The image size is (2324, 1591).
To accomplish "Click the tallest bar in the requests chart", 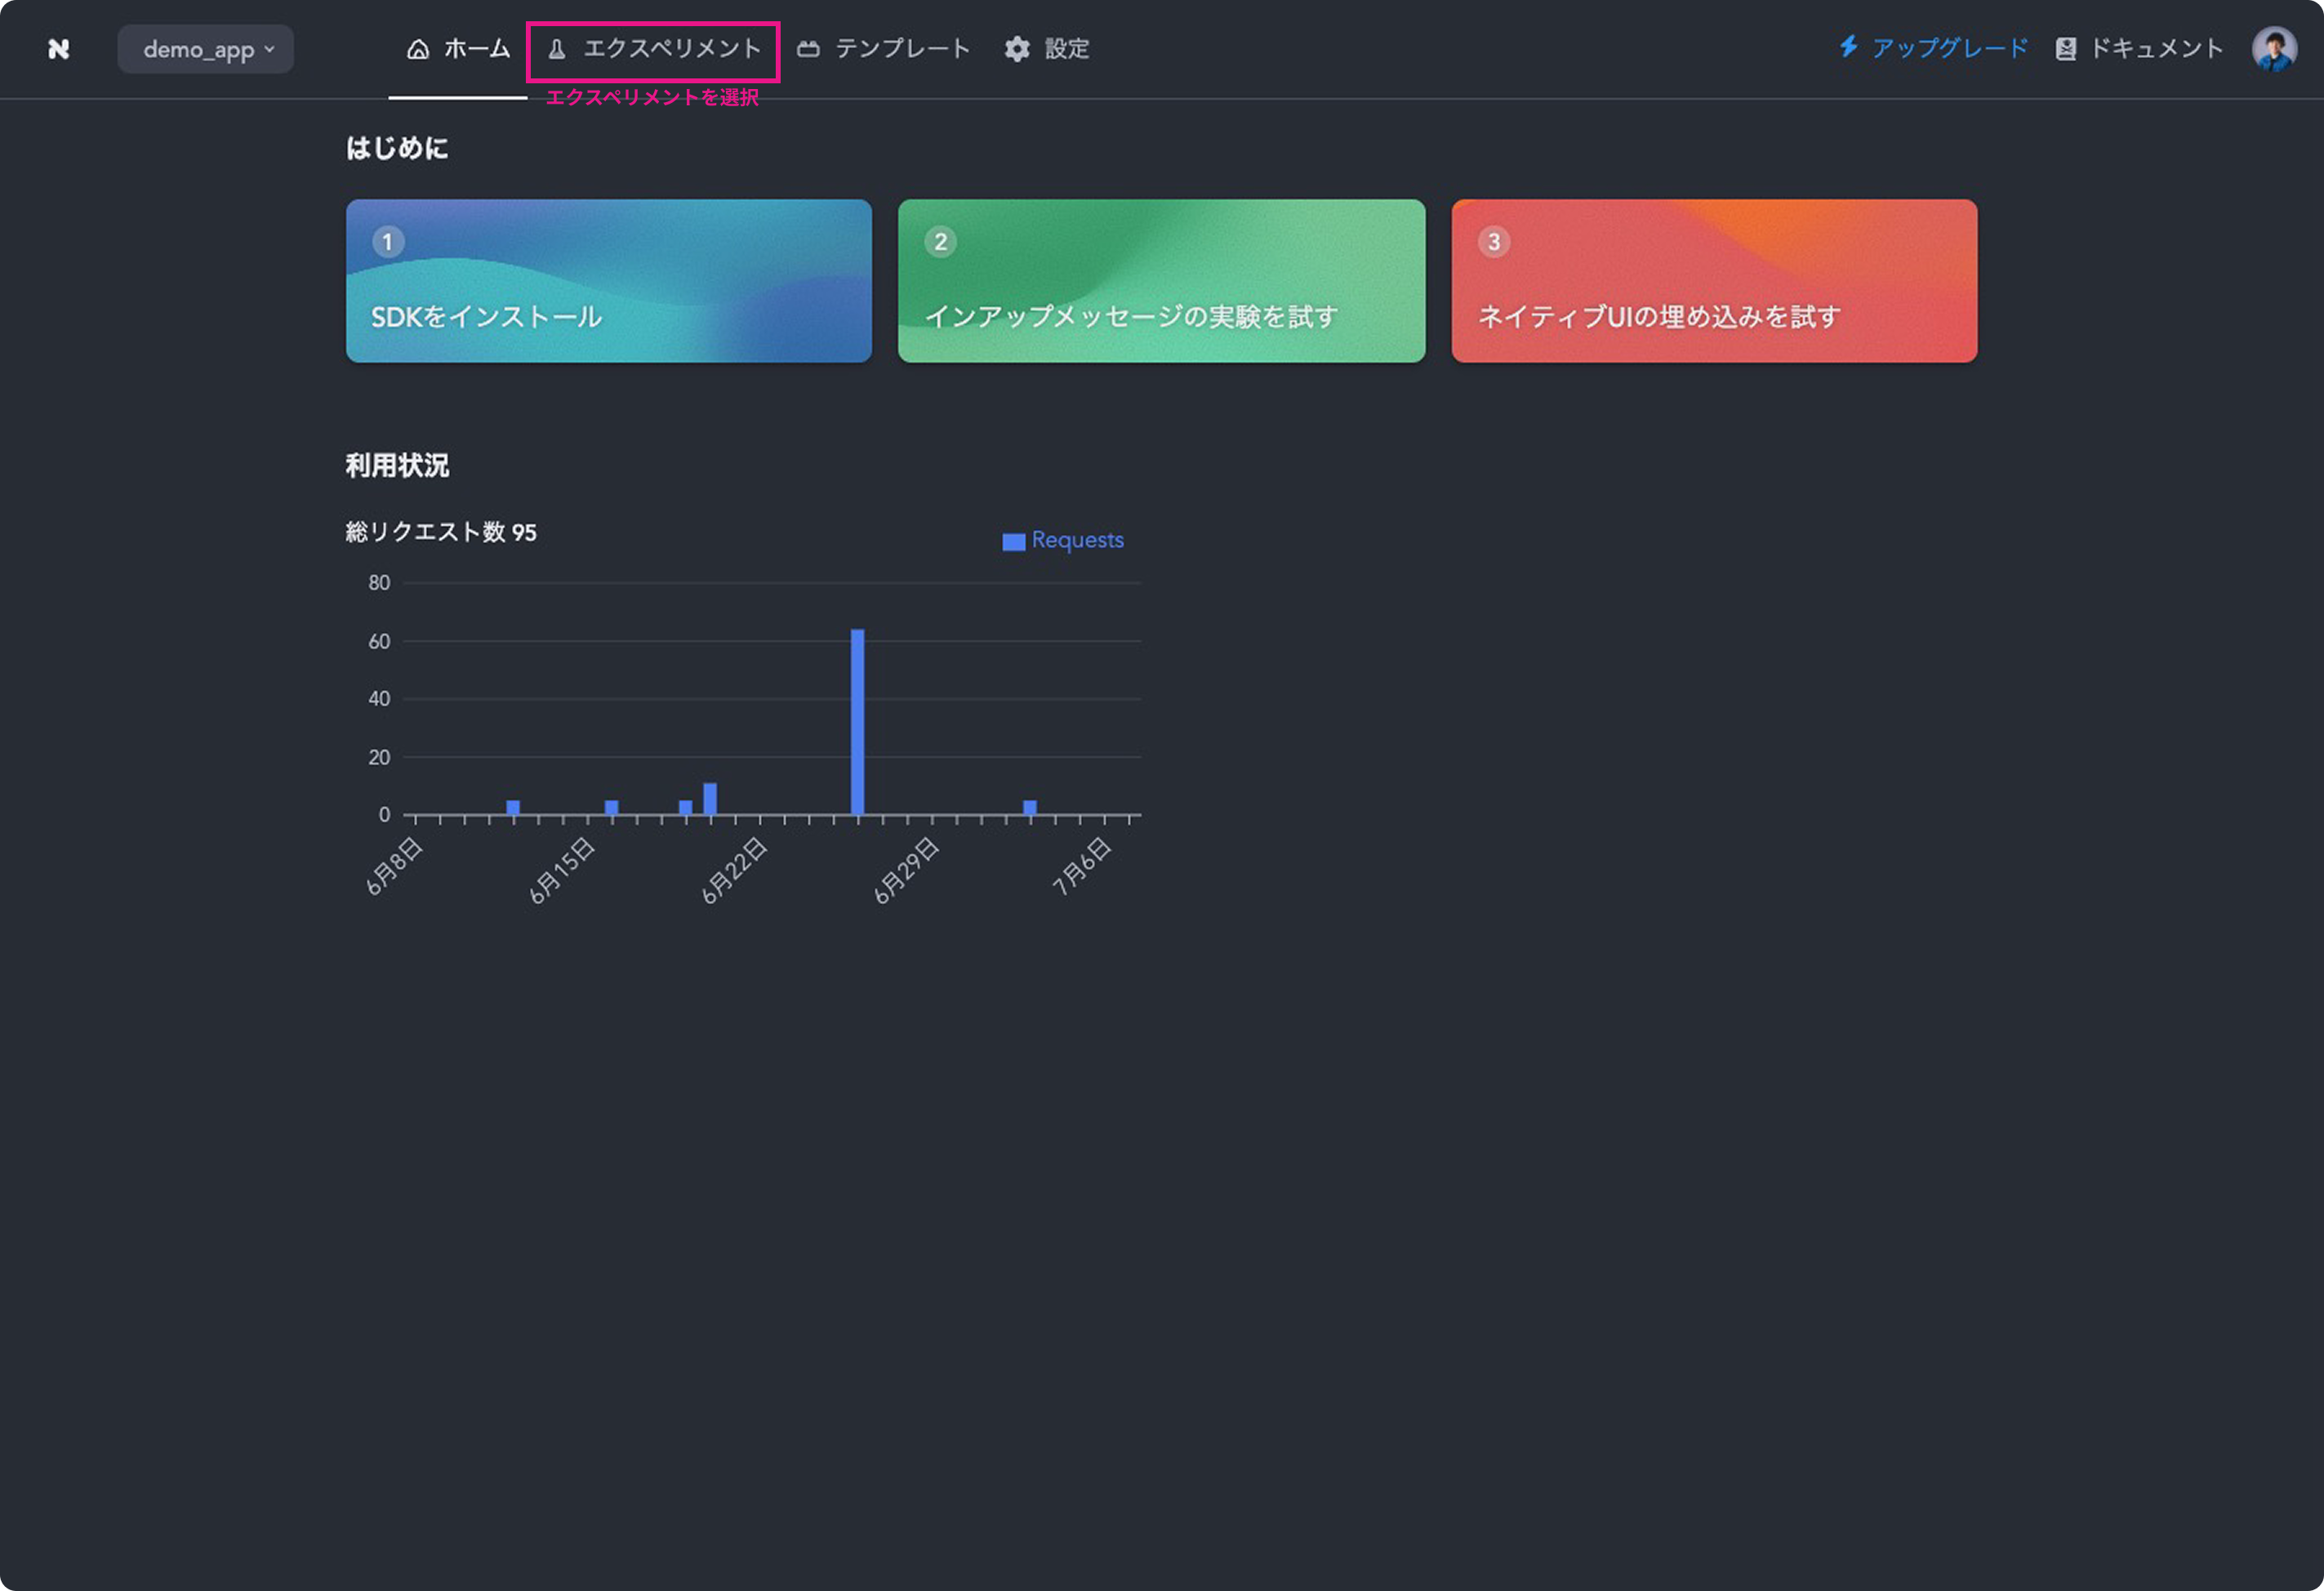I will pyautogui.click(x=857, y=721).
